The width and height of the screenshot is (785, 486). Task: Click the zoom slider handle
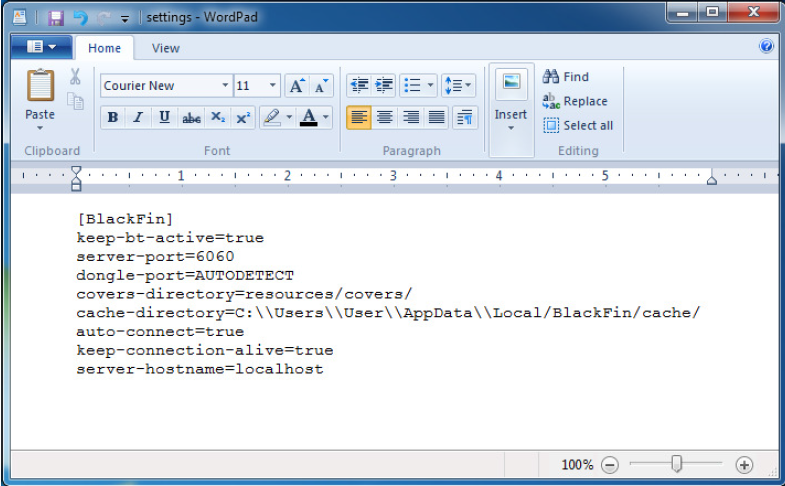pos(676,463)
